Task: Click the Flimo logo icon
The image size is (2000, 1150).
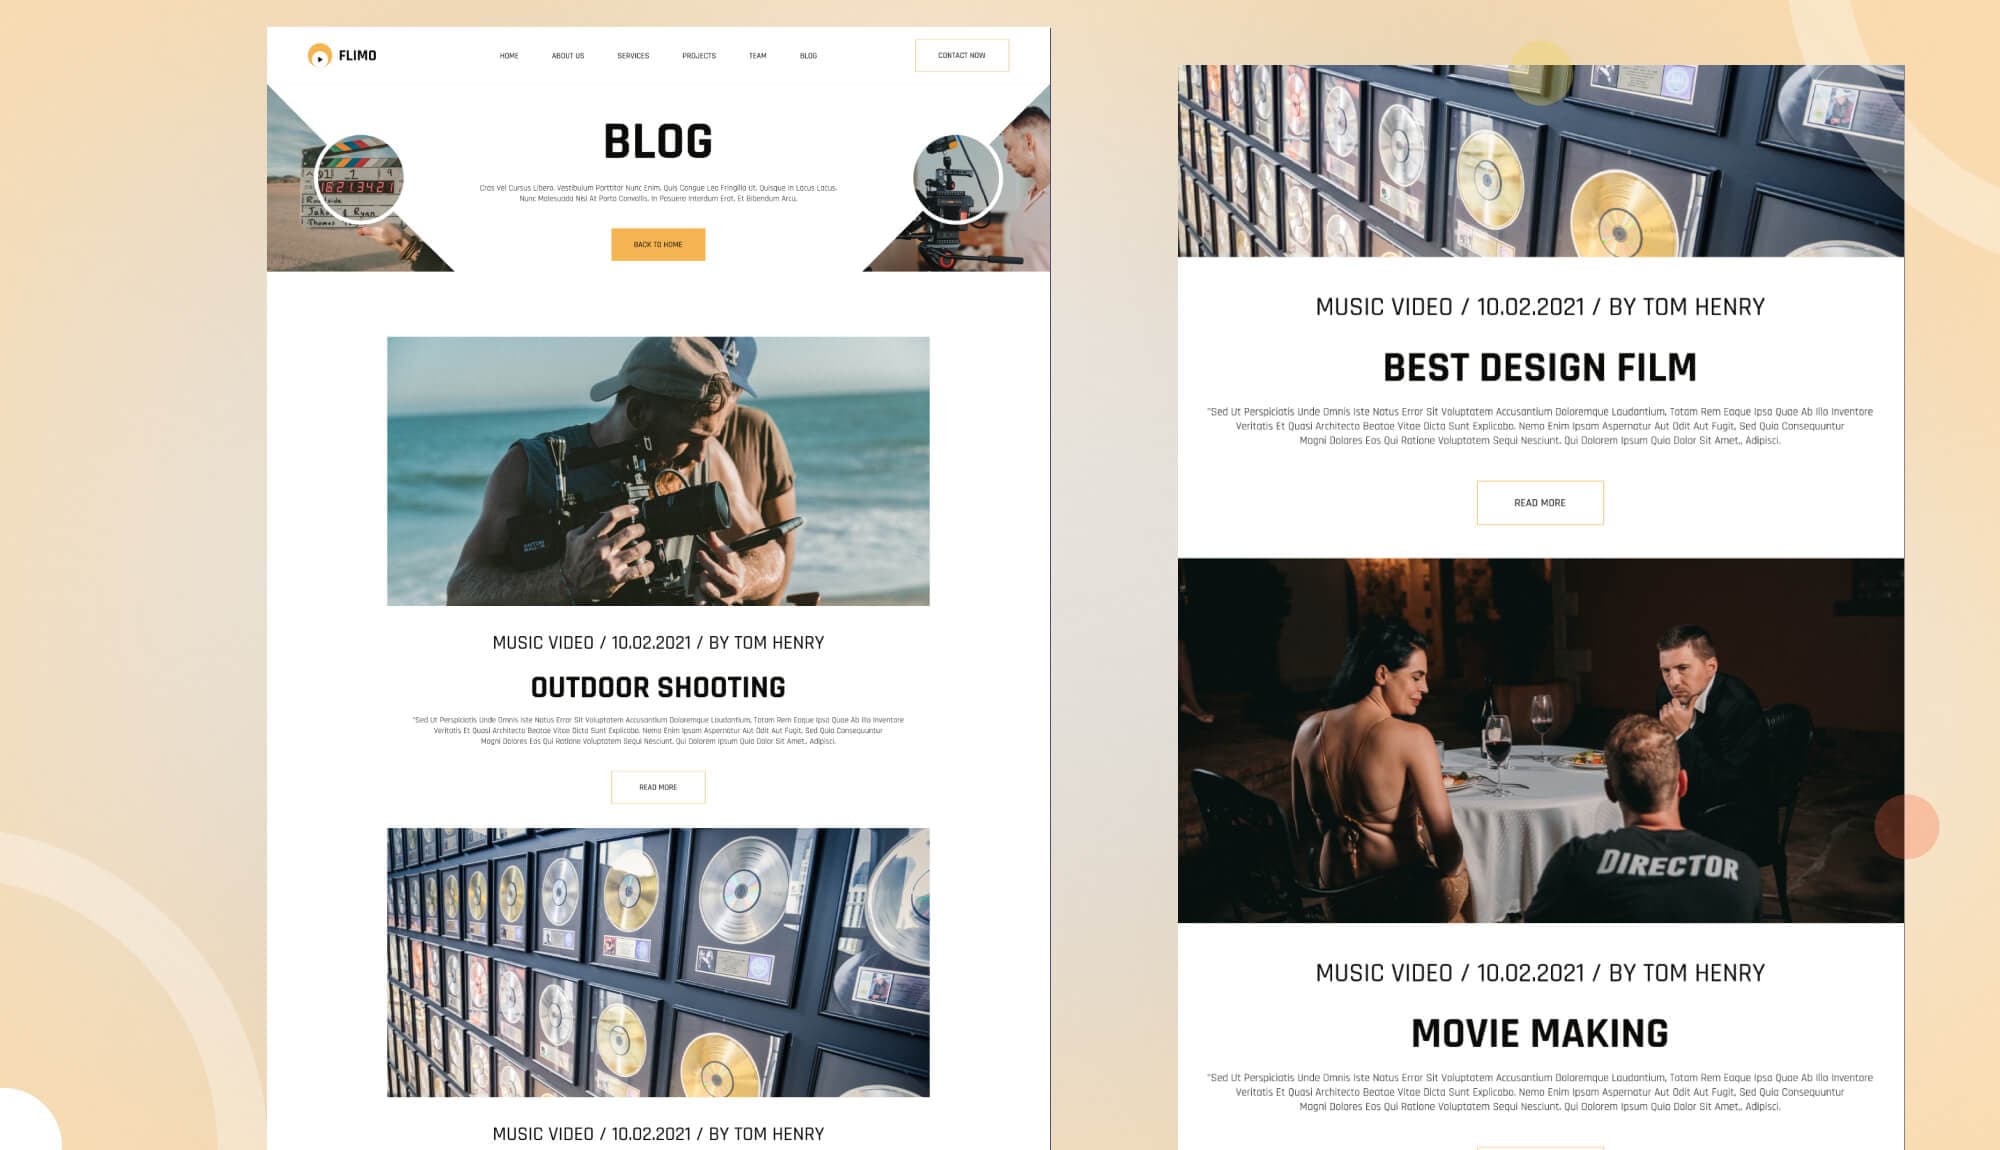Action: (319, 56)
